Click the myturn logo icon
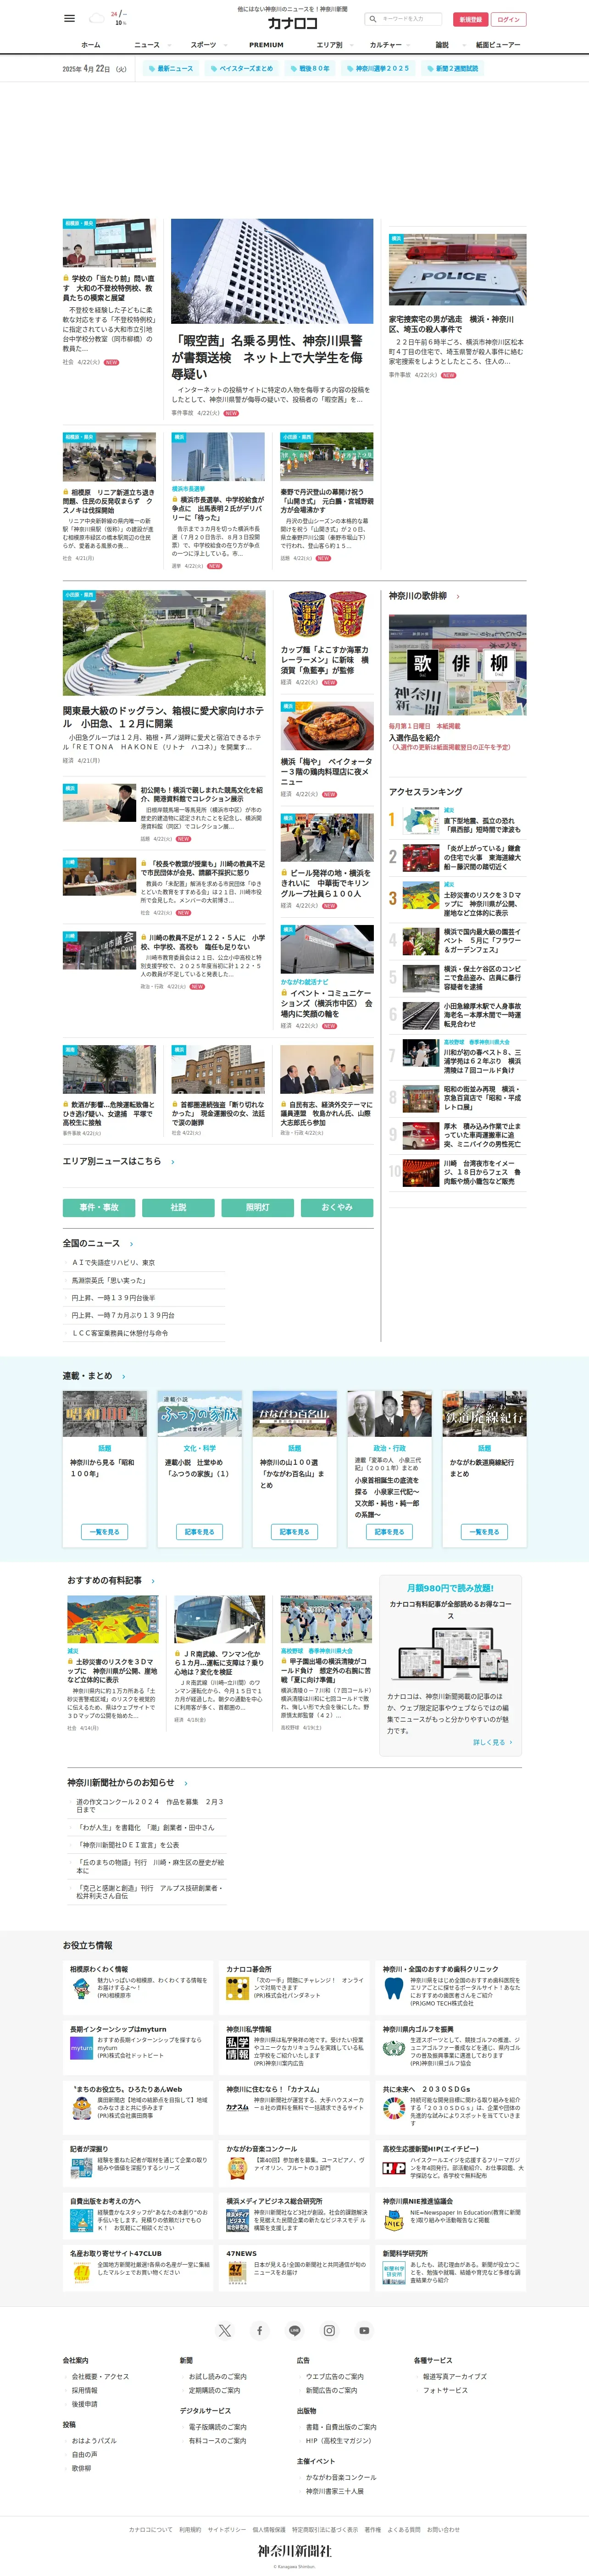 81,2048
